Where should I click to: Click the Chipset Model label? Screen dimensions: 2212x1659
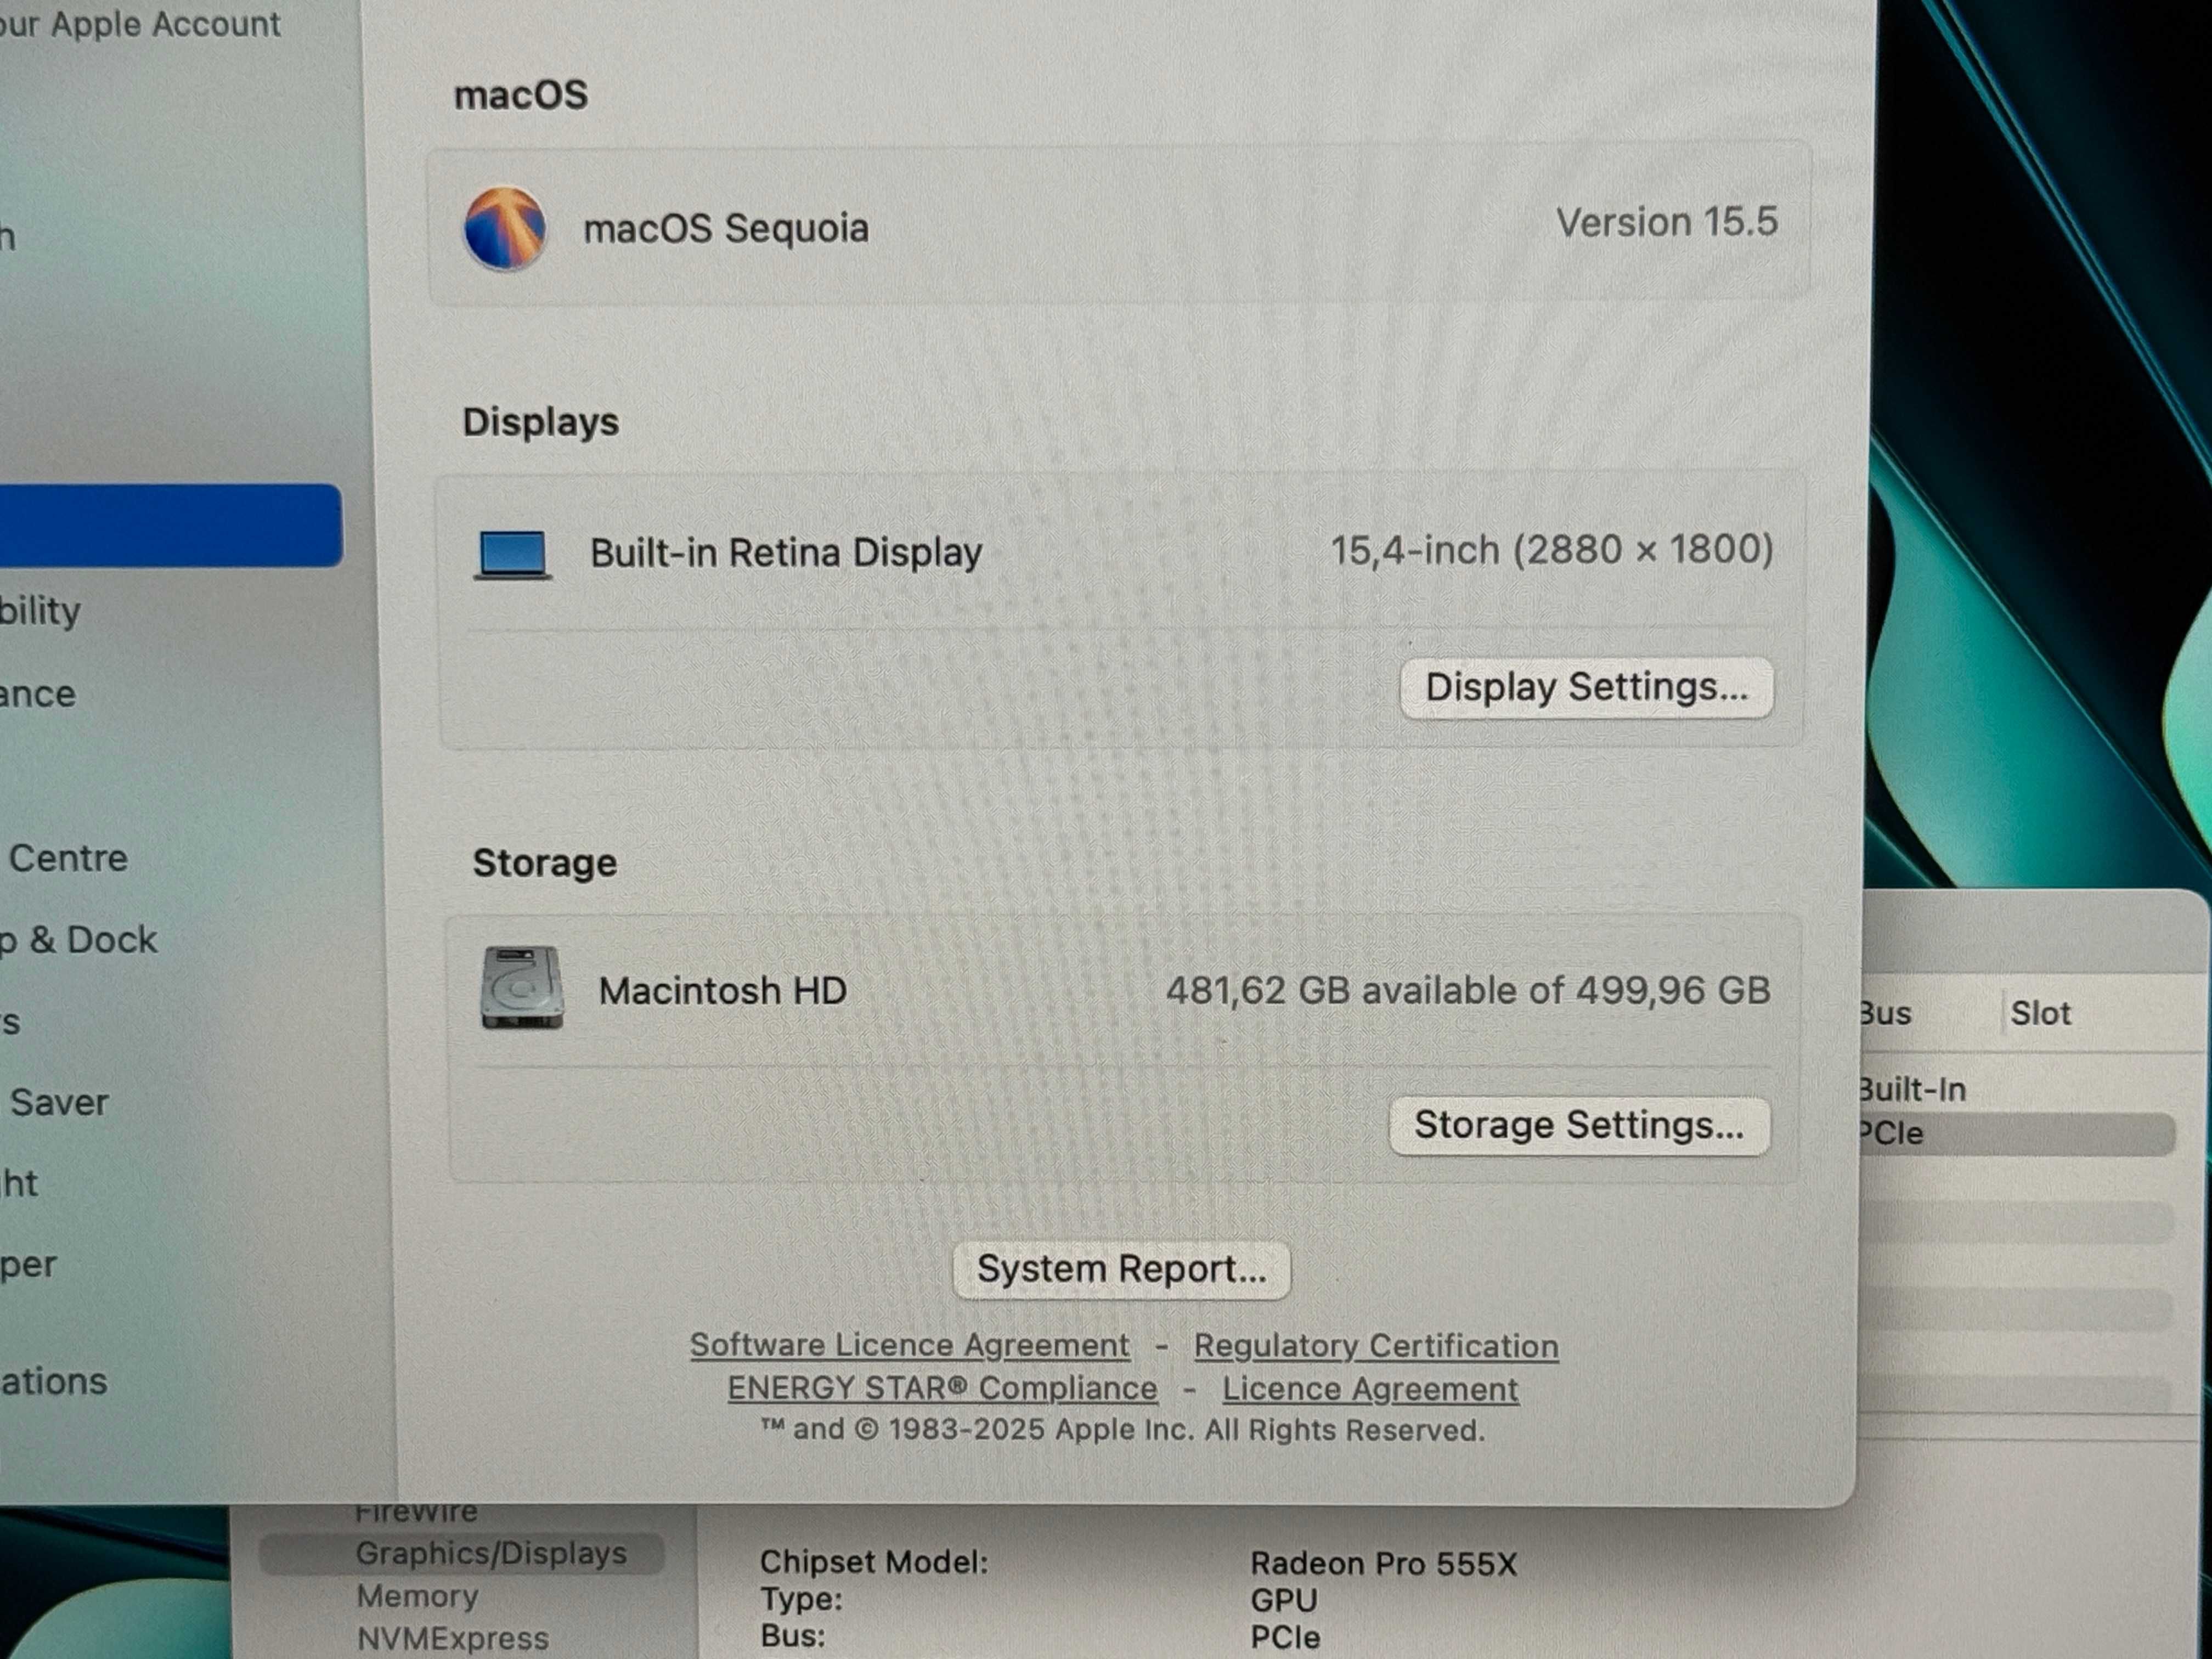tap(874, 1562)
